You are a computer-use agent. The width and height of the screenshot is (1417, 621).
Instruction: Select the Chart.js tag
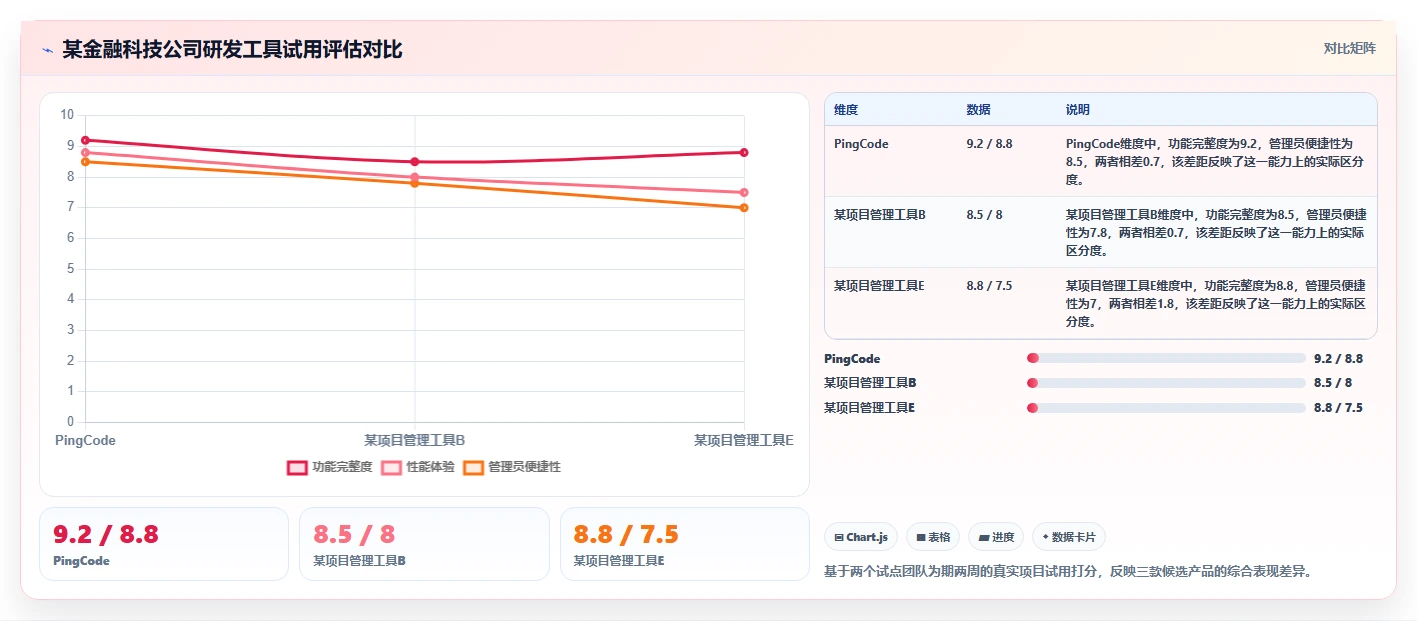coord(861,537)
